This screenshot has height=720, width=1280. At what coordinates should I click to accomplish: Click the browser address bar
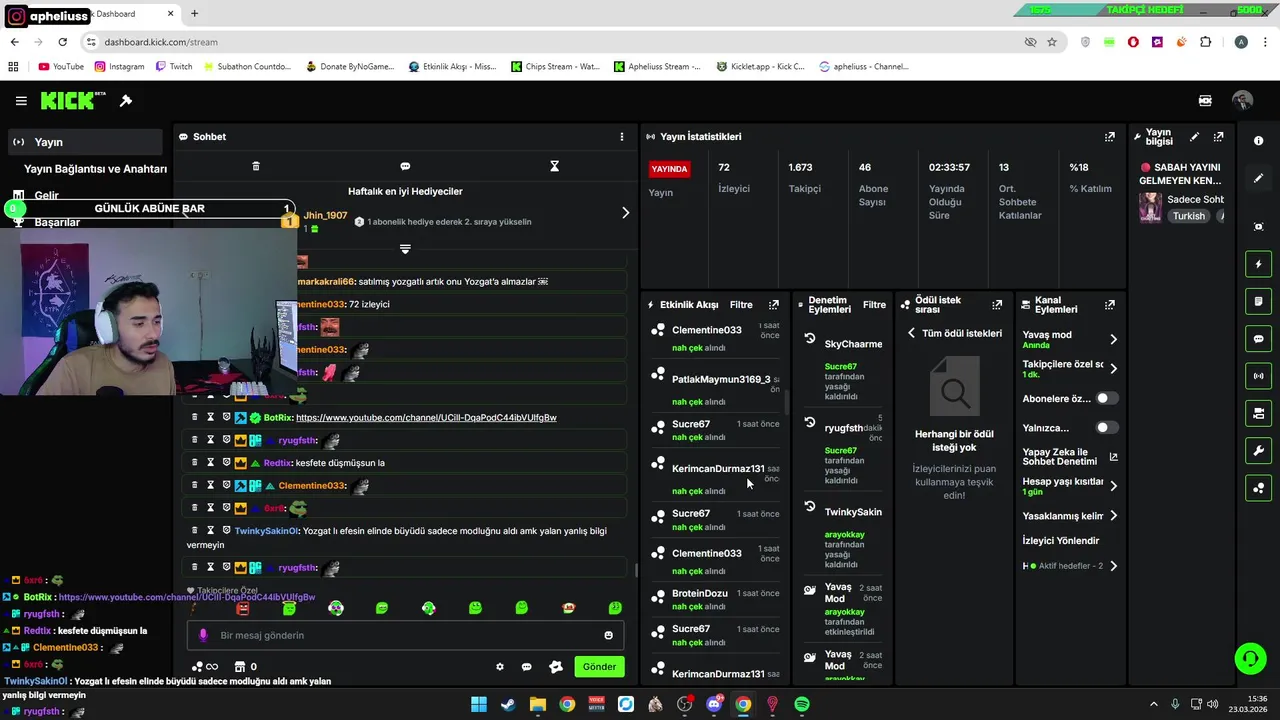550,42
